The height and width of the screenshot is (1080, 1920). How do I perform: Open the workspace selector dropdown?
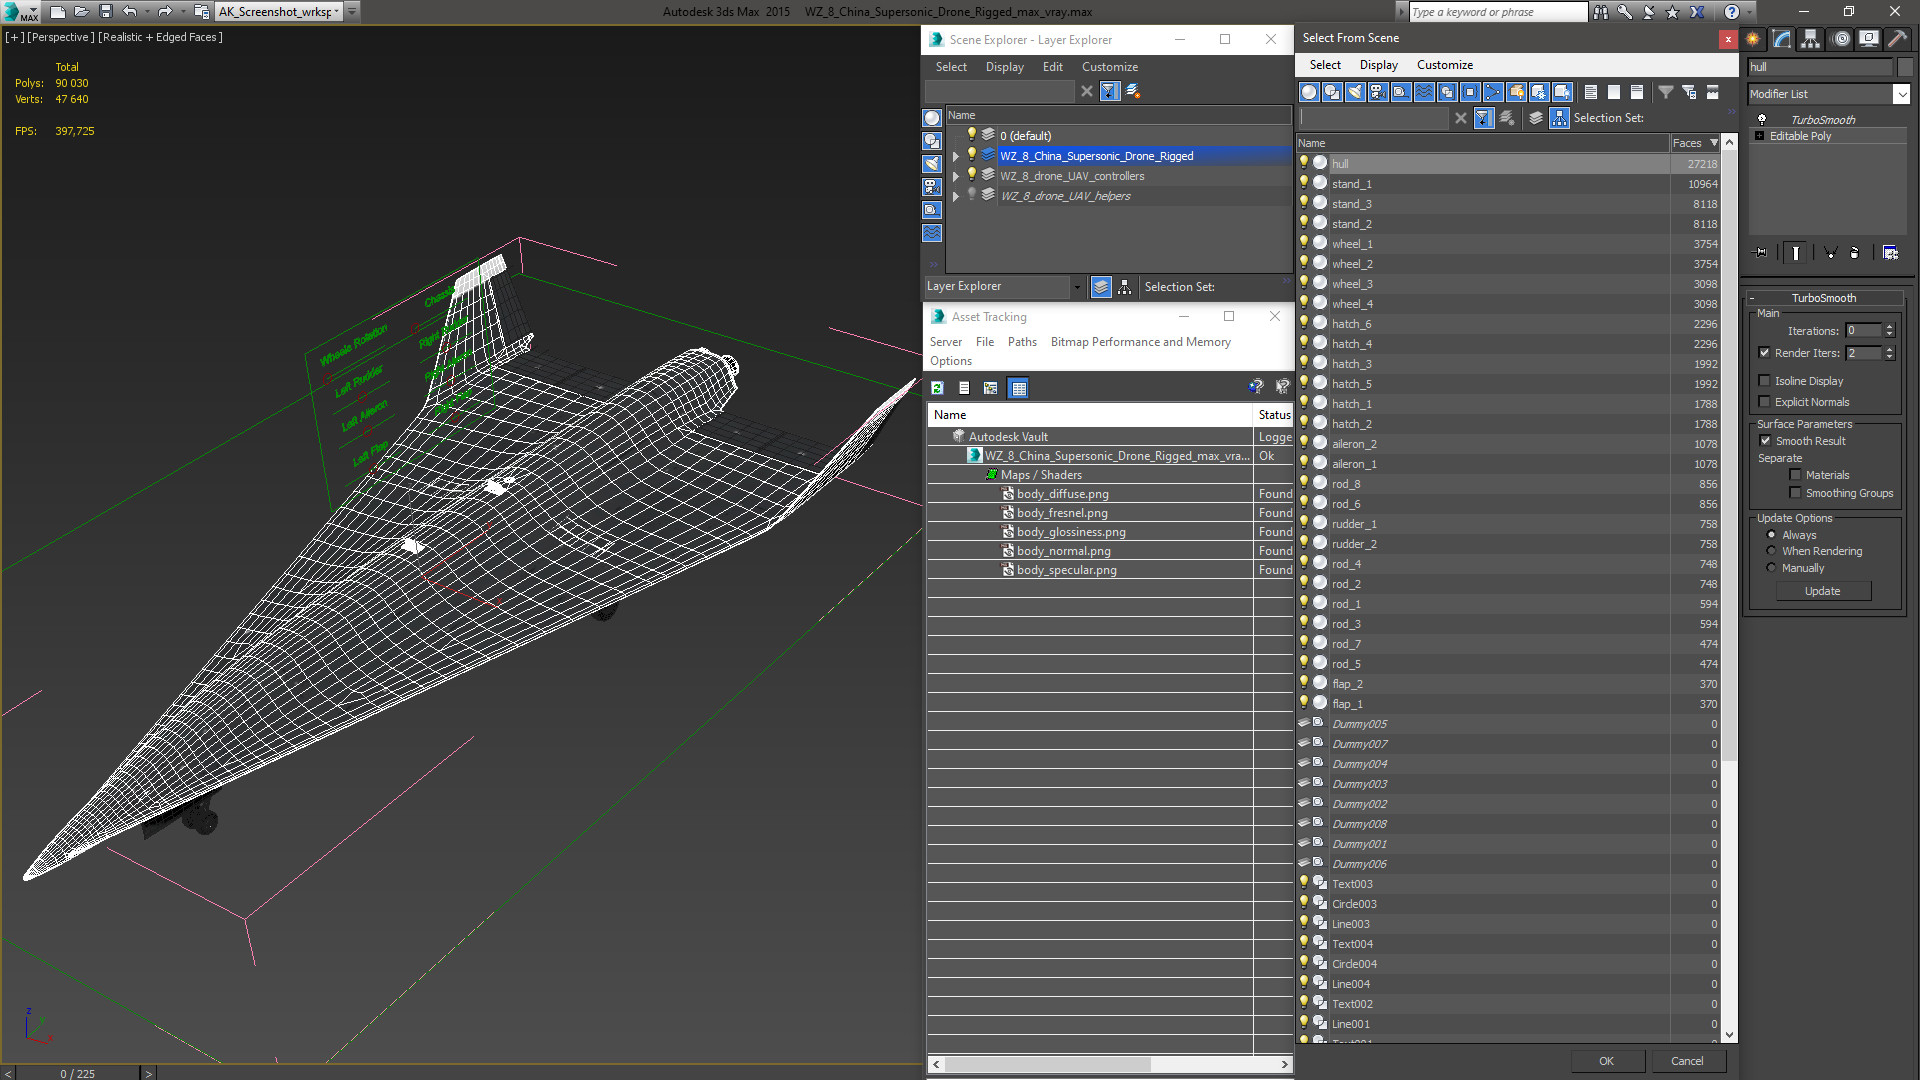(x=337, y=12)
